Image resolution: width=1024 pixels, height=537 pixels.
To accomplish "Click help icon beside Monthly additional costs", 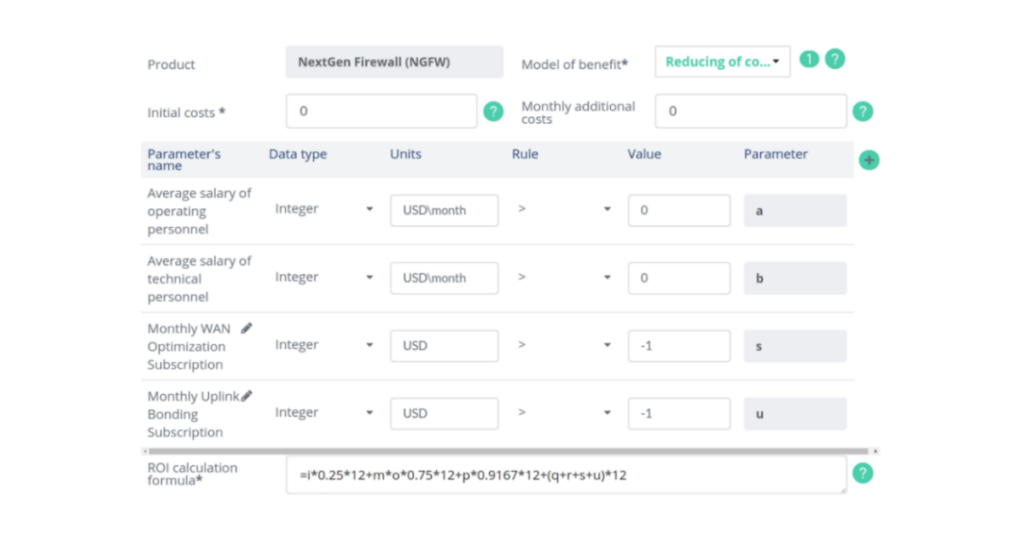I will point(863,112).
